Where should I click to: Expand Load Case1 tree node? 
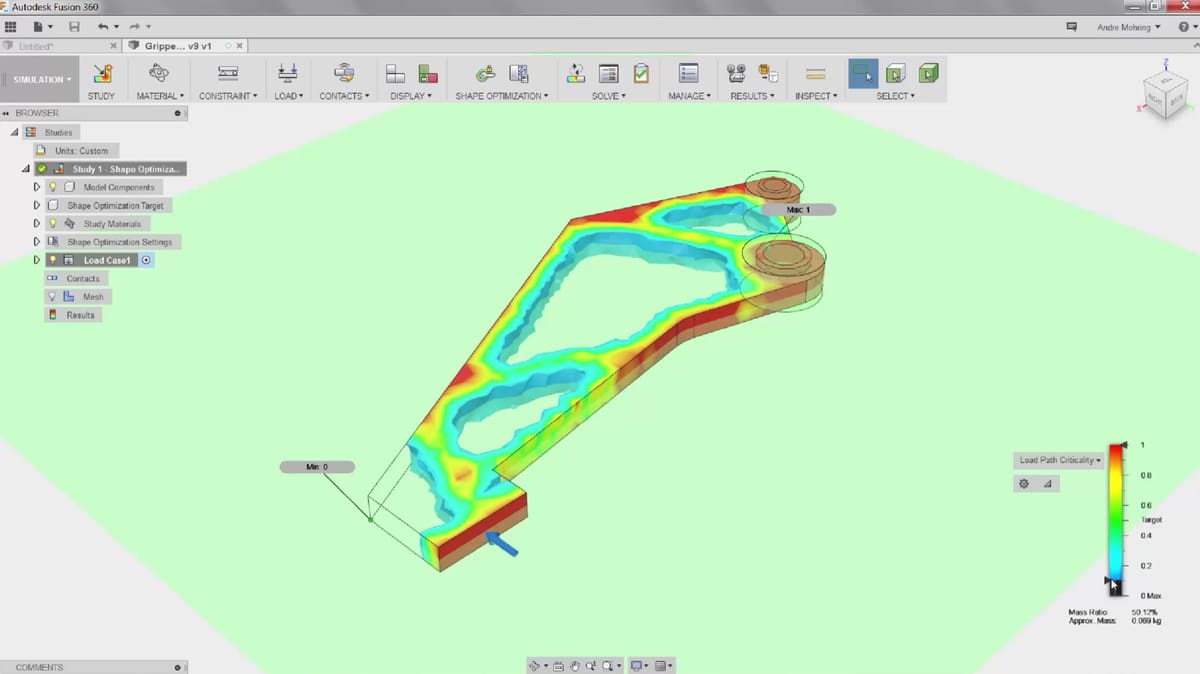coord(37,260)
